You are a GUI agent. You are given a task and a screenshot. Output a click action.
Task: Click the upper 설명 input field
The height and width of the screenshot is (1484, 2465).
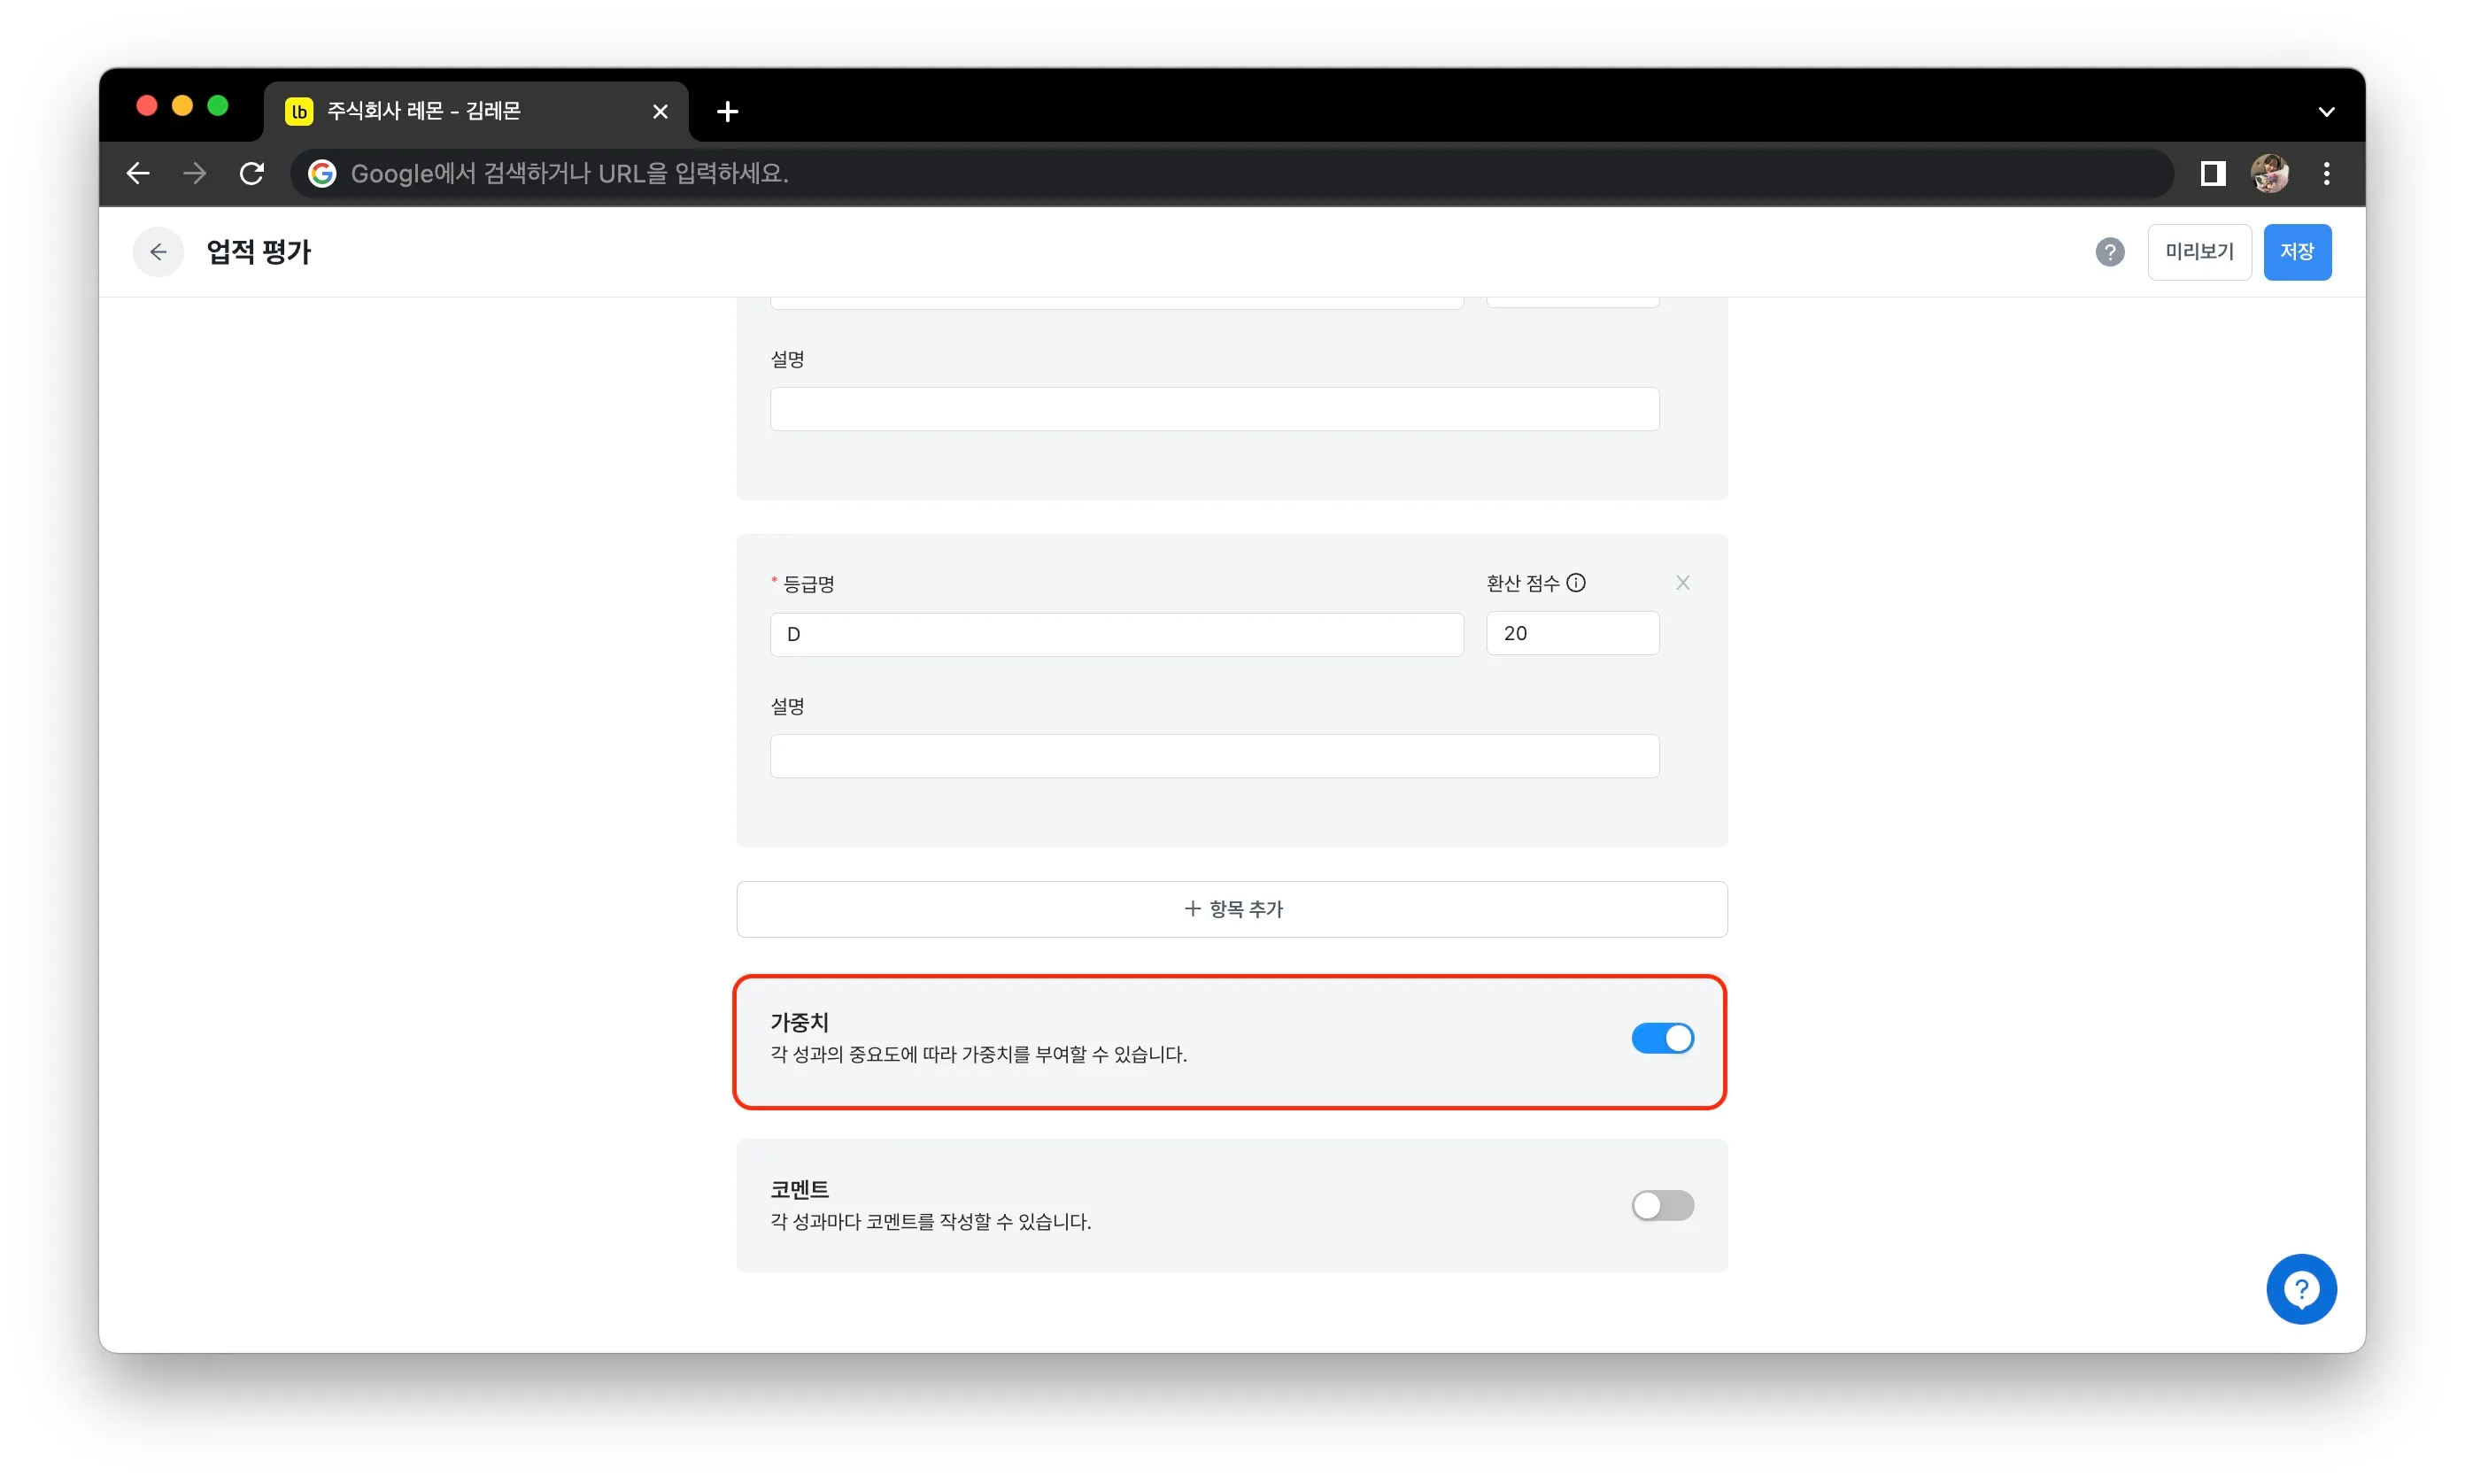[1214, 409]
